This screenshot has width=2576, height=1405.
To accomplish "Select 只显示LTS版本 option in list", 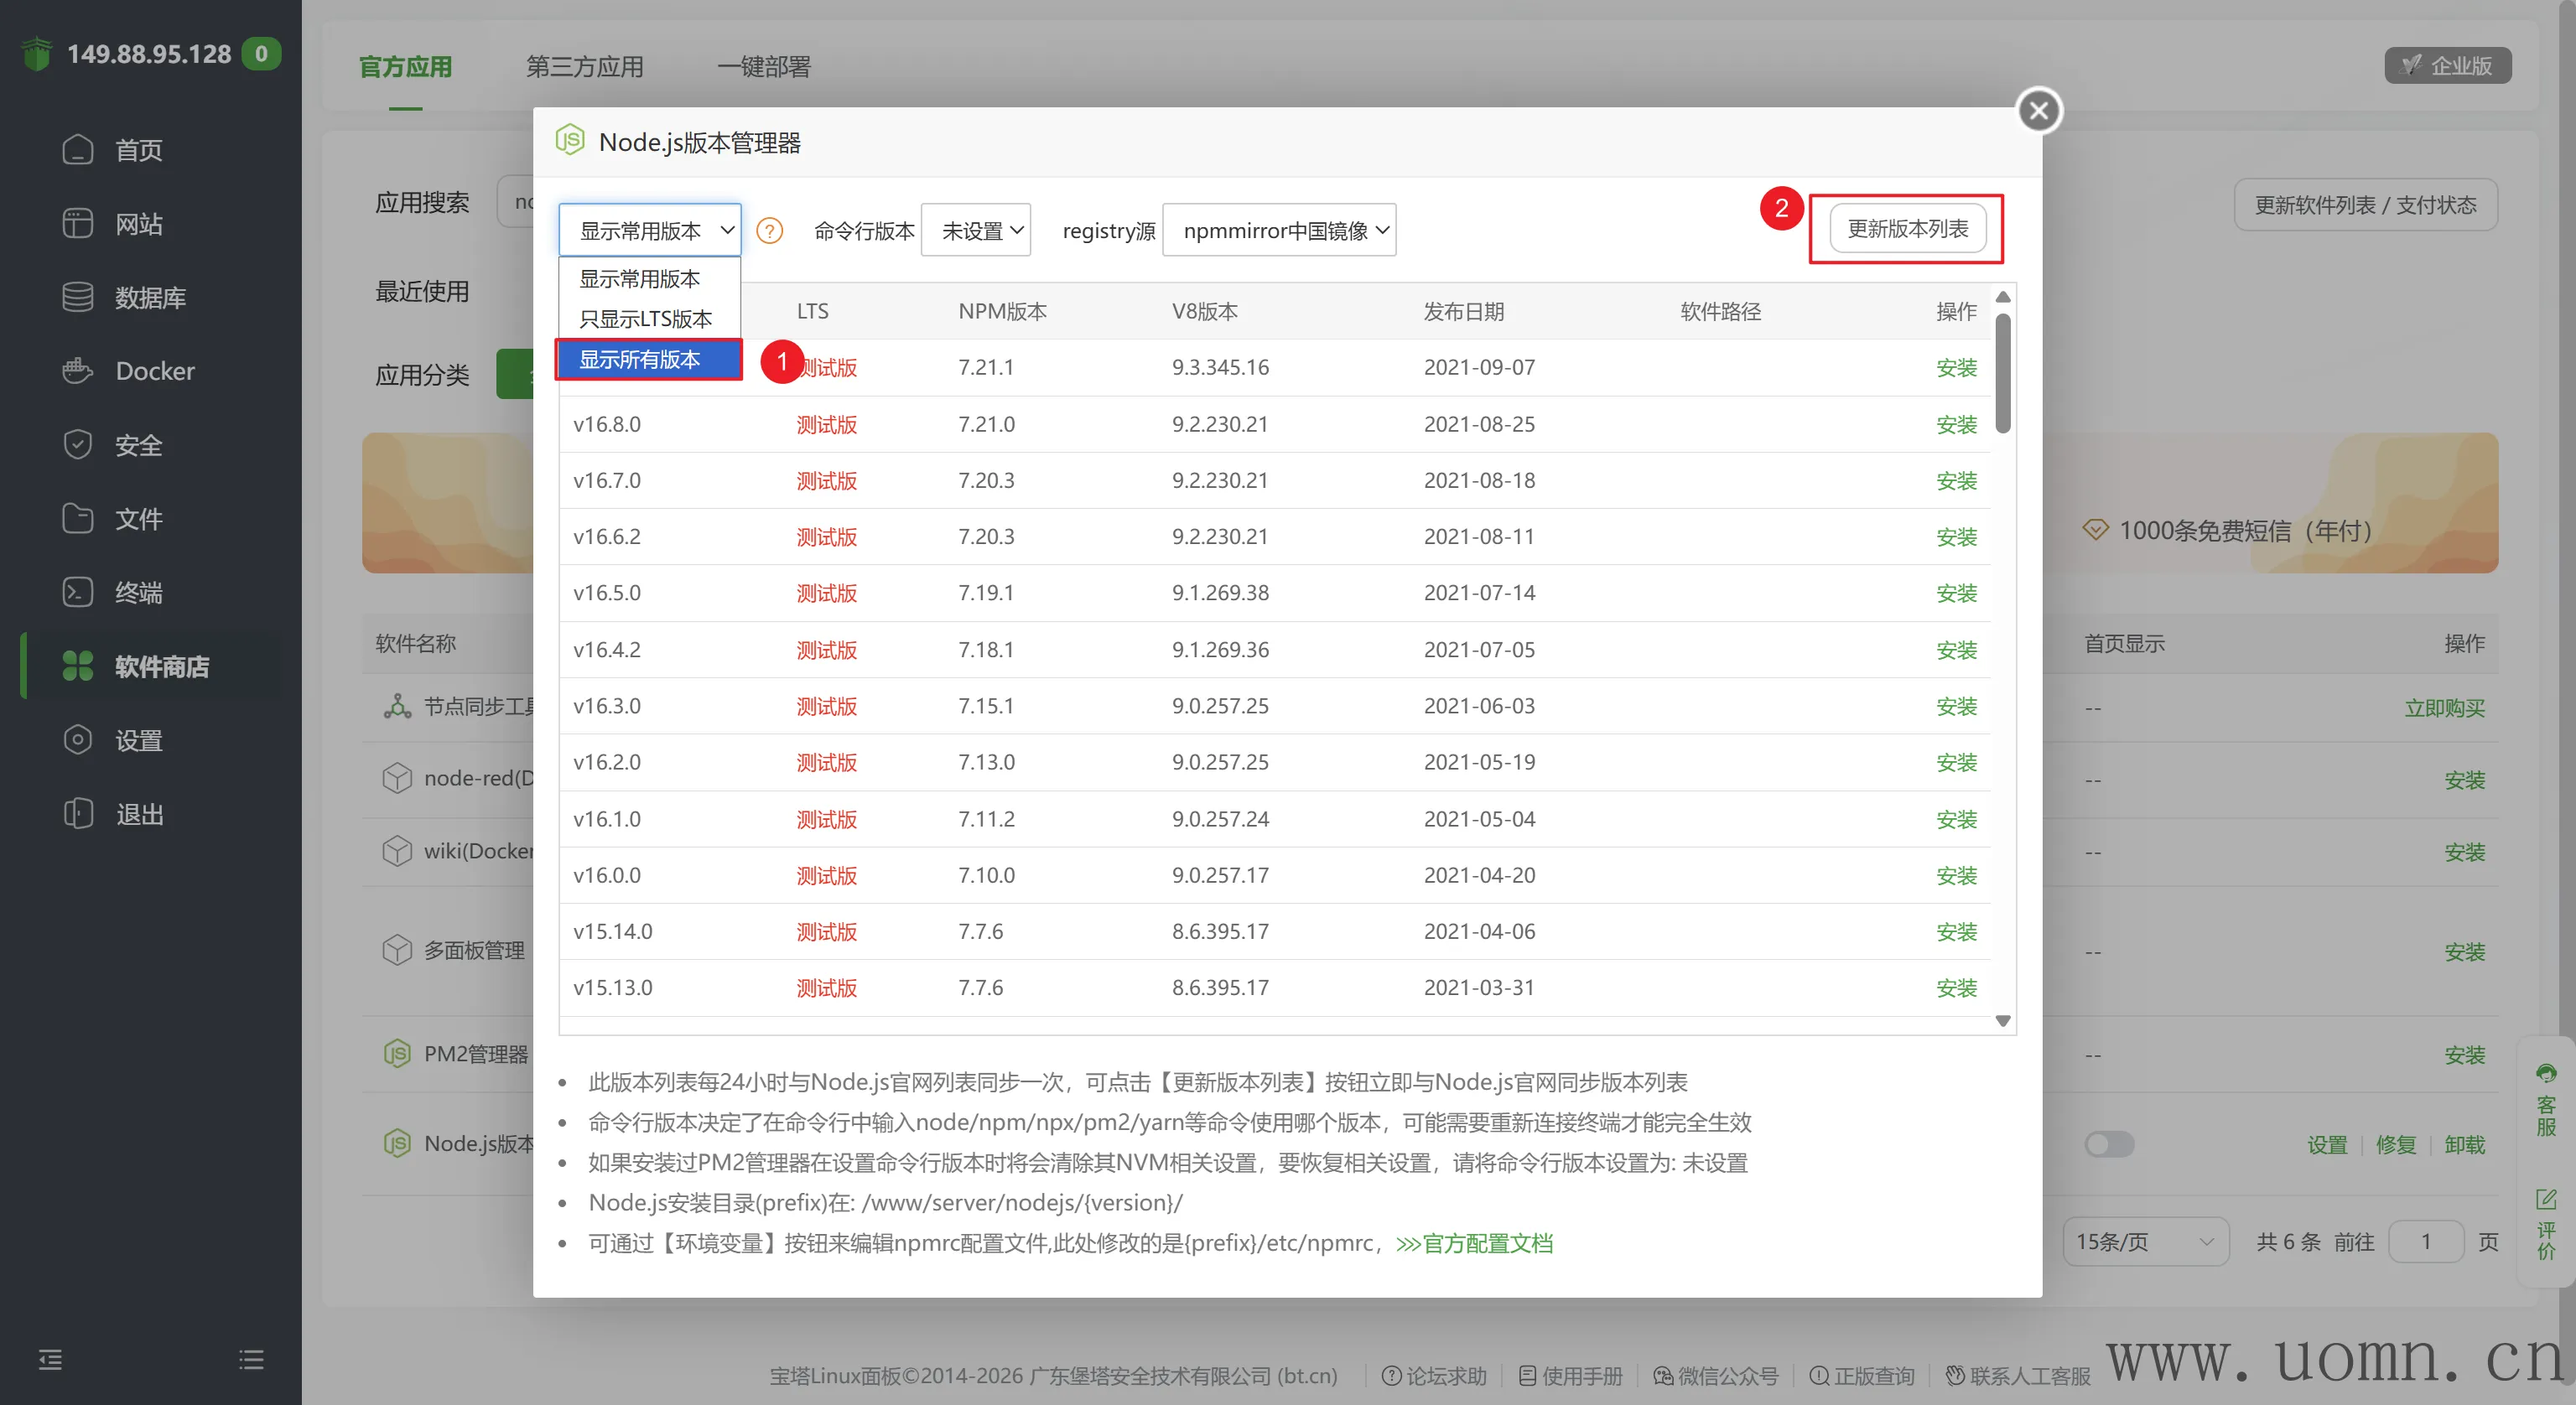I will [646, 319].
